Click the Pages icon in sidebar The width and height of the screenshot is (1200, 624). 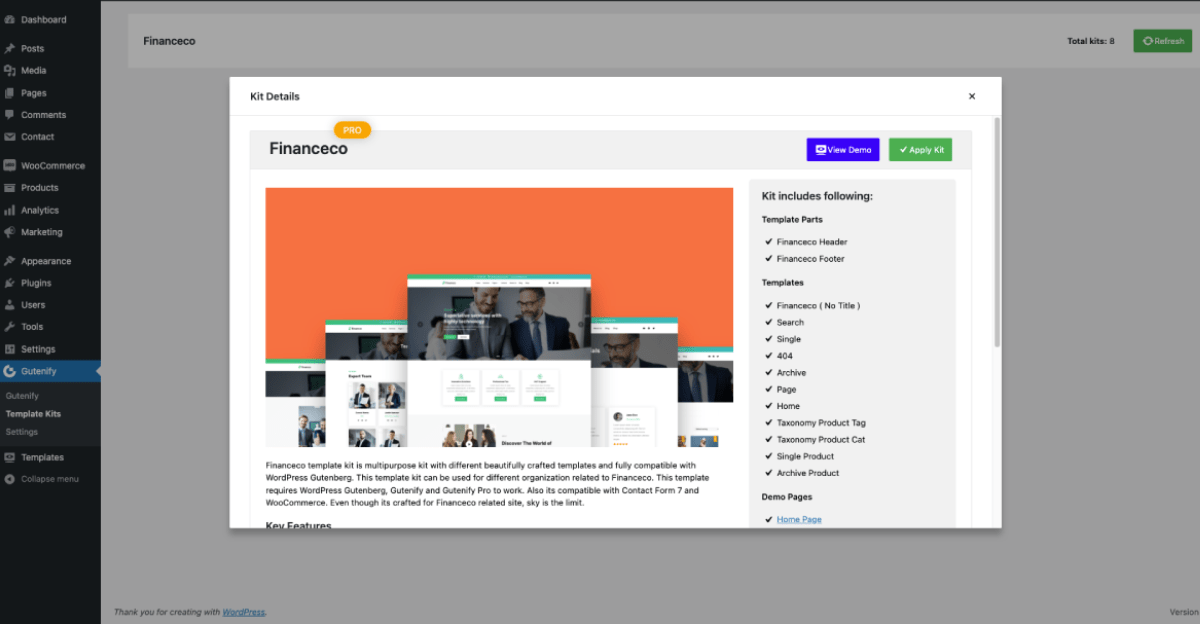(x=9, y=93)
